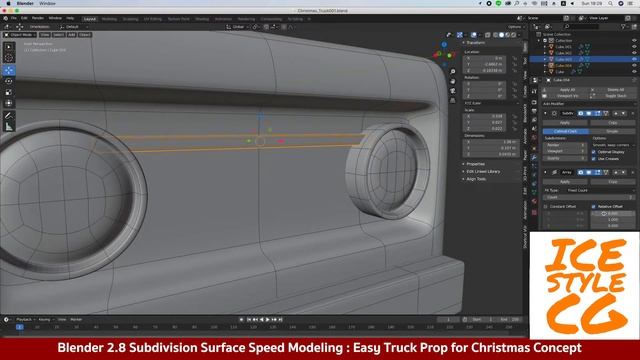Remove the Array modifier with X
The height and width of the screenshot is (360, 640).
(633, 173)
